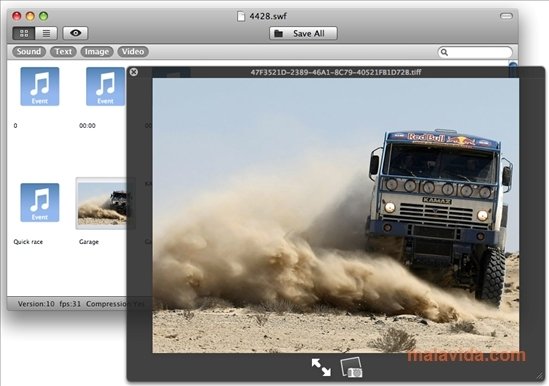Filter by Sound resources

[29, 51]
